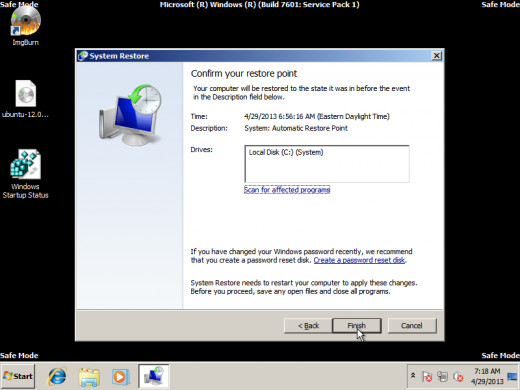Click Confirm your restore point heading

[x=244, y=74]
